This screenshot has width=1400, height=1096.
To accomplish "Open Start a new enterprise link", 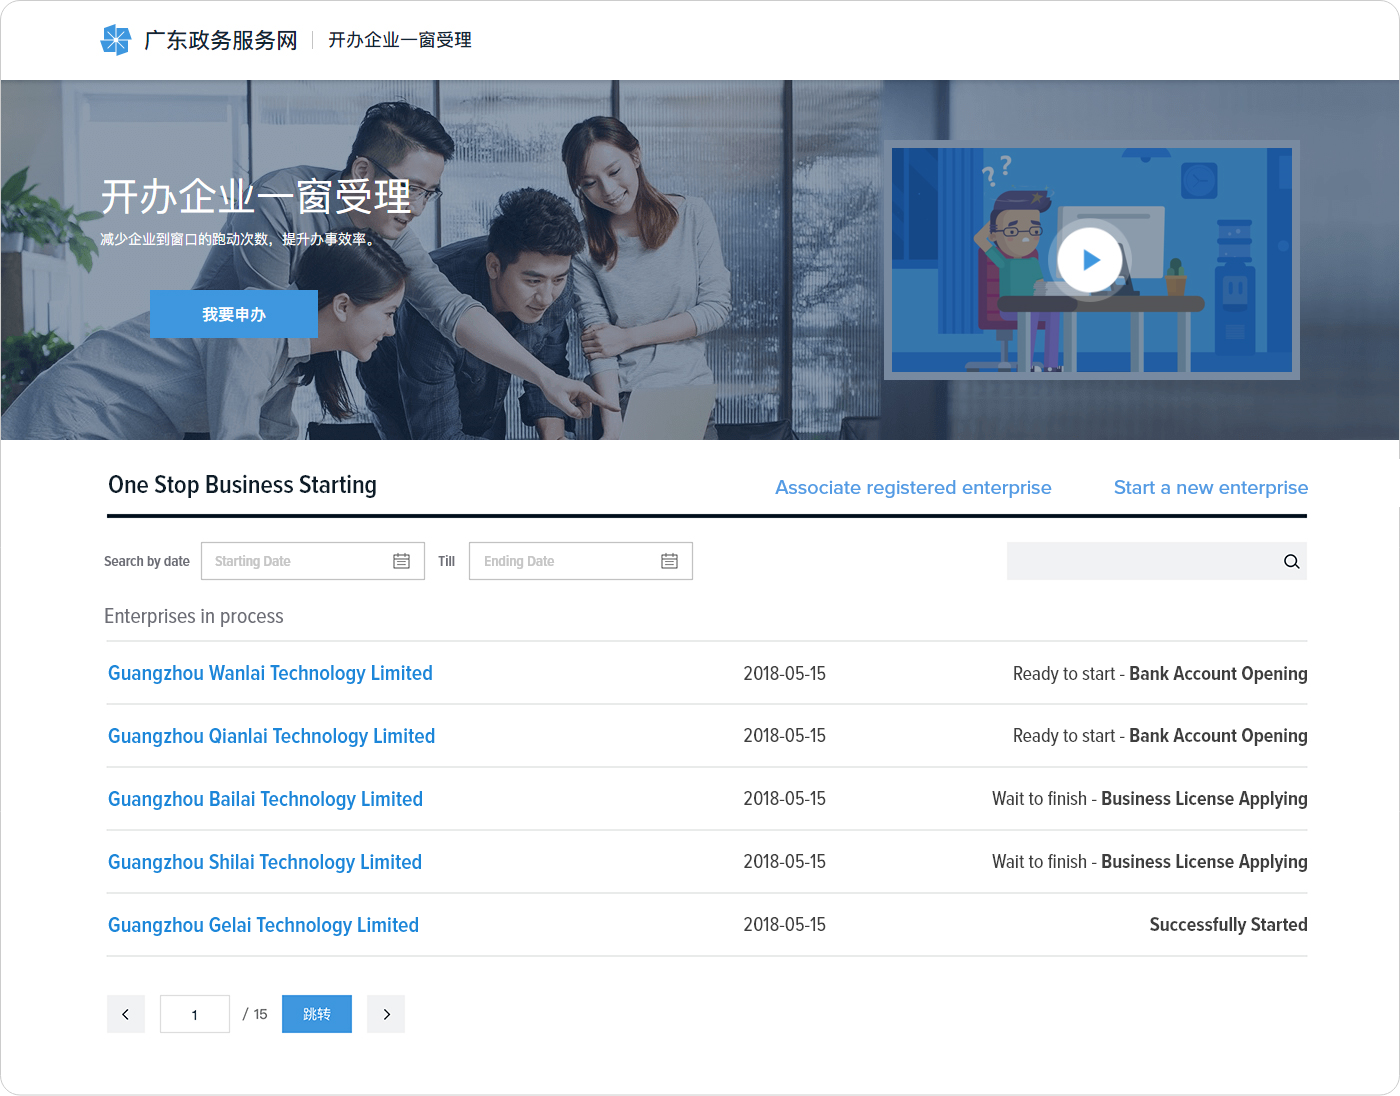I will pyautogui.click(x=1211, y=488).
